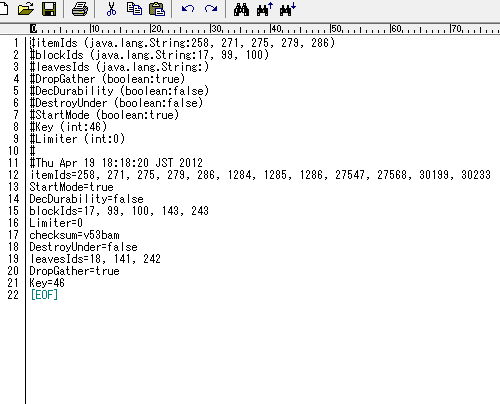Click line number 12 in gutter

point(13,175)
